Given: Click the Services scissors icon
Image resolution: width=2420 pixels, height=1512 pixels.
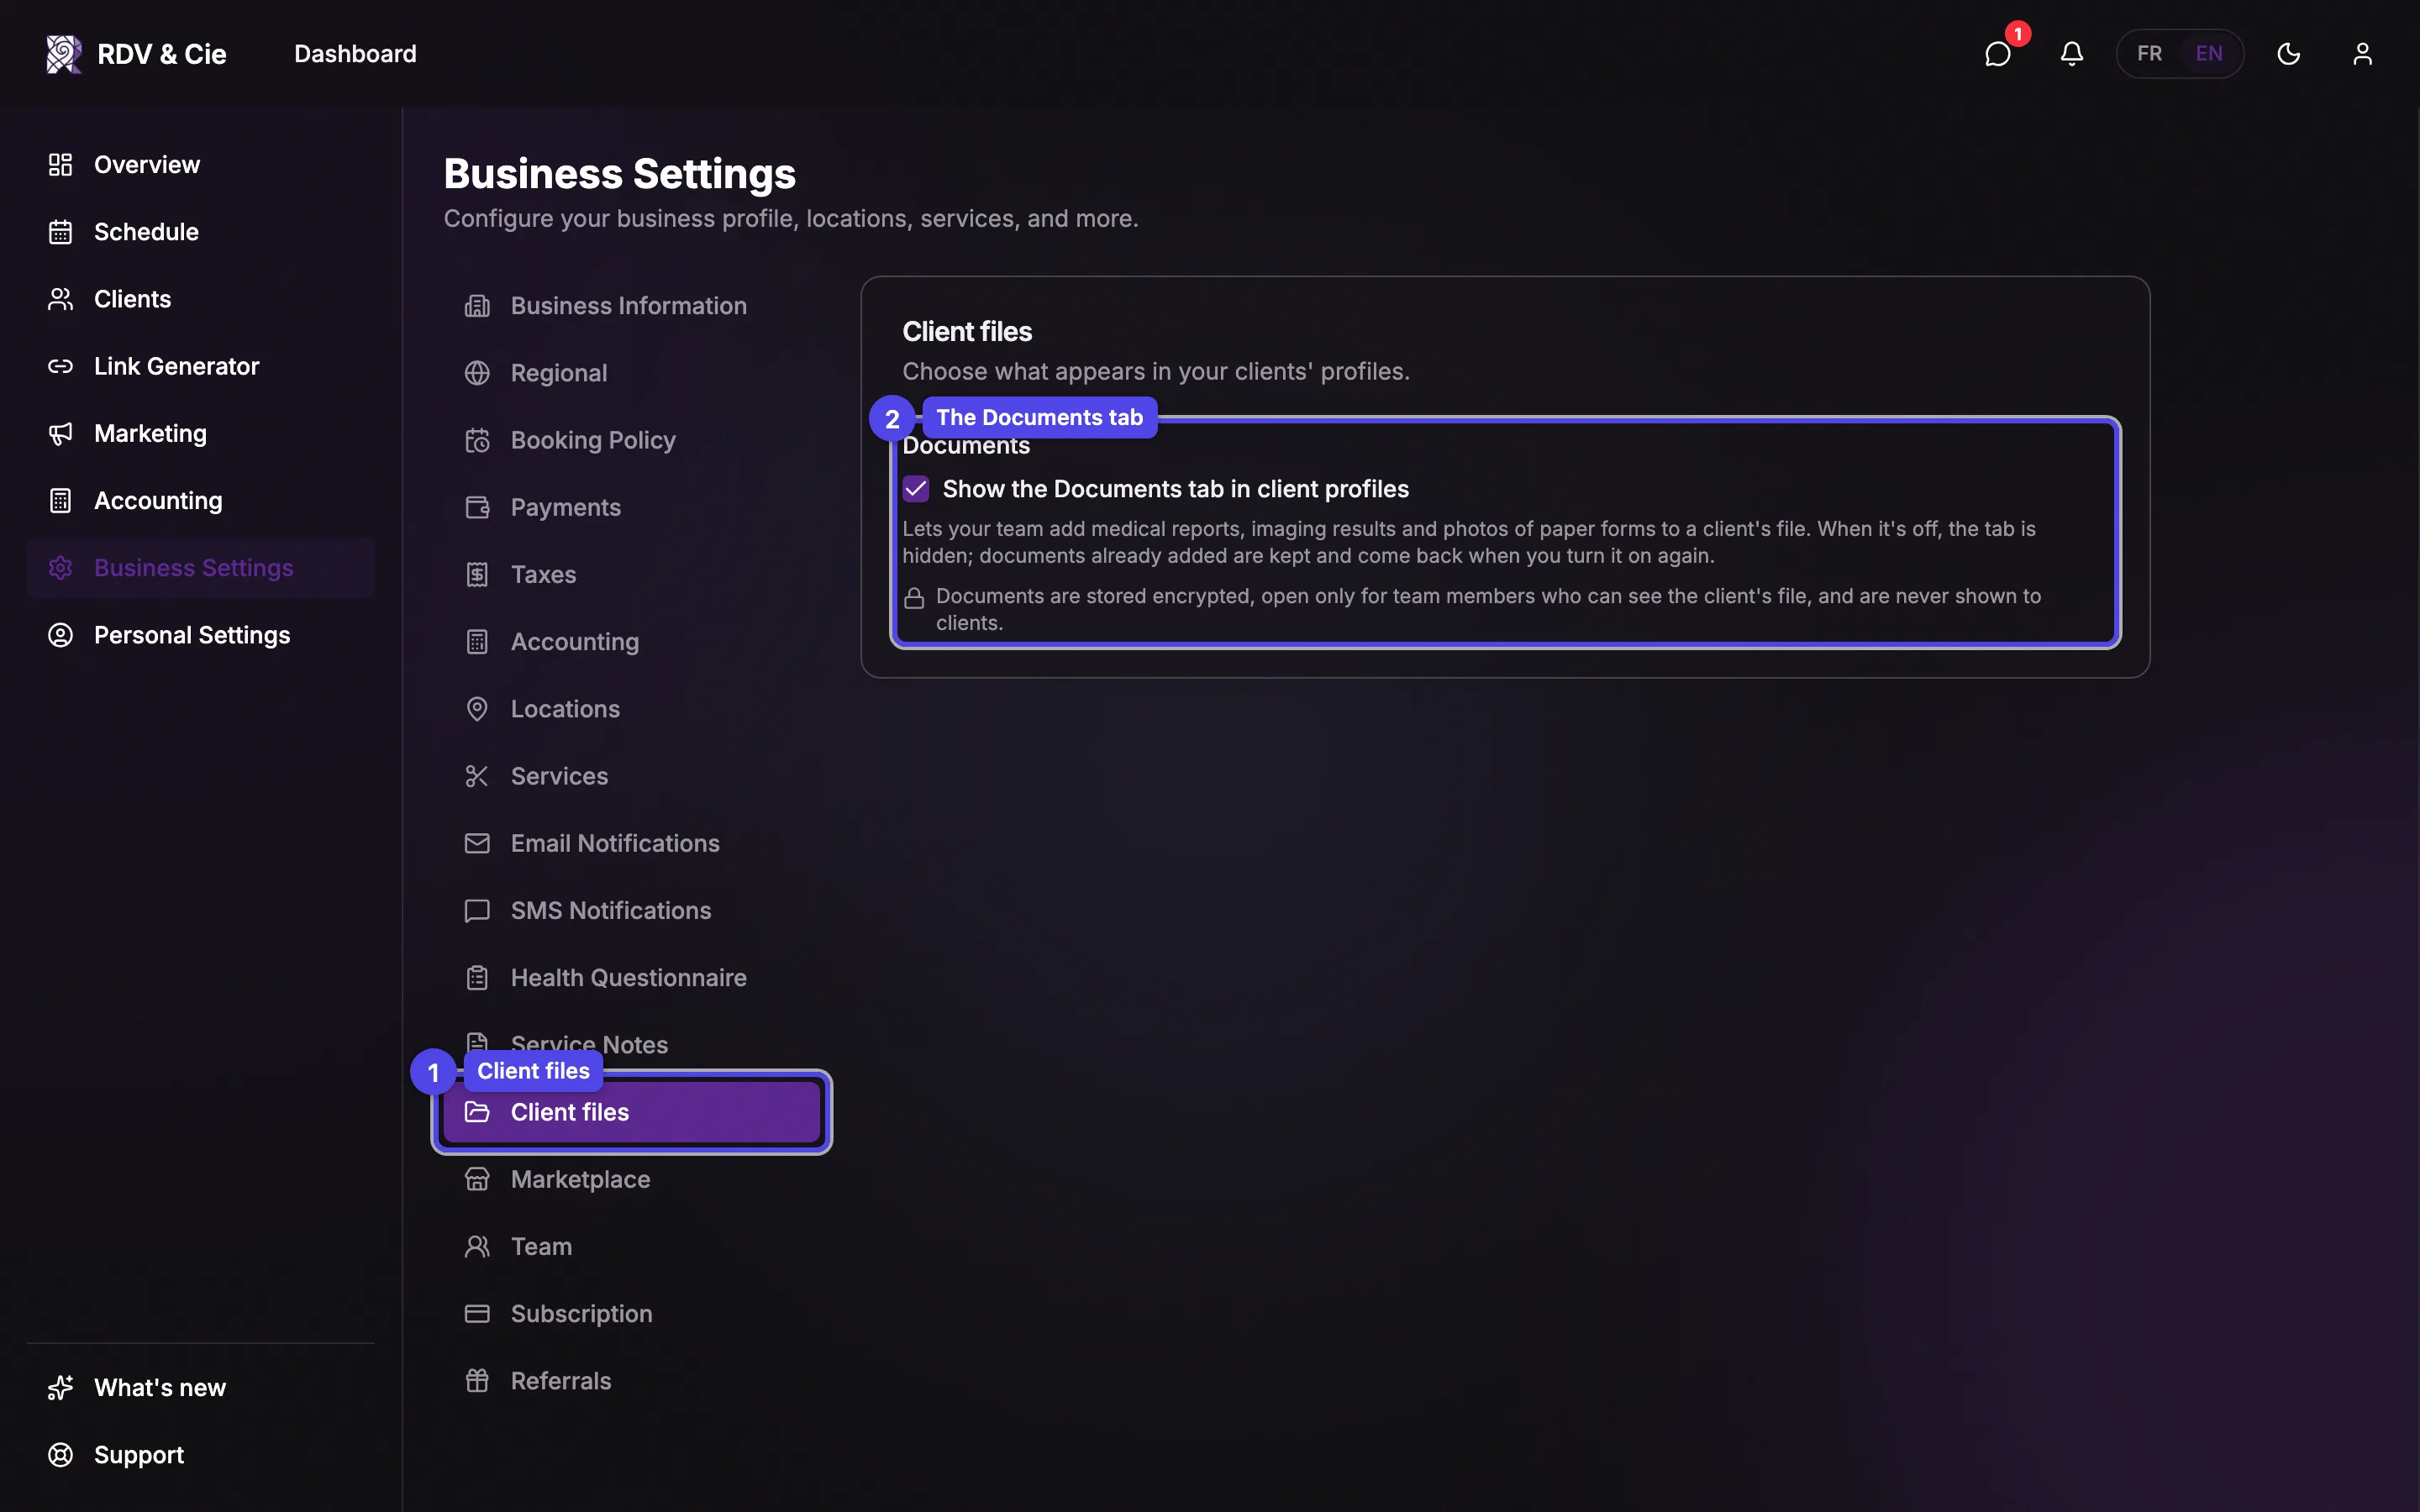Looking at the screenshot, I should pyautogui.click(x=477, y=776).
